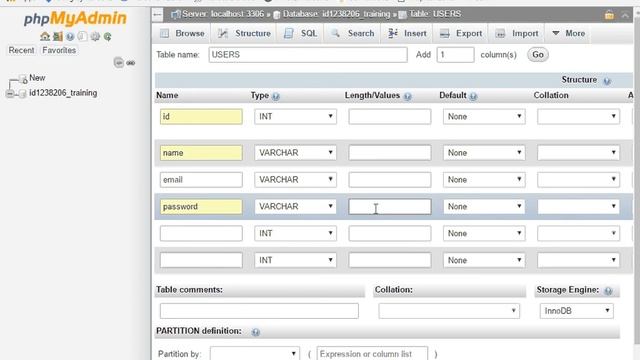Click Table: USERS breadcrumb link
The height and width of the screenshot is (360, 640).
point(435,14)
